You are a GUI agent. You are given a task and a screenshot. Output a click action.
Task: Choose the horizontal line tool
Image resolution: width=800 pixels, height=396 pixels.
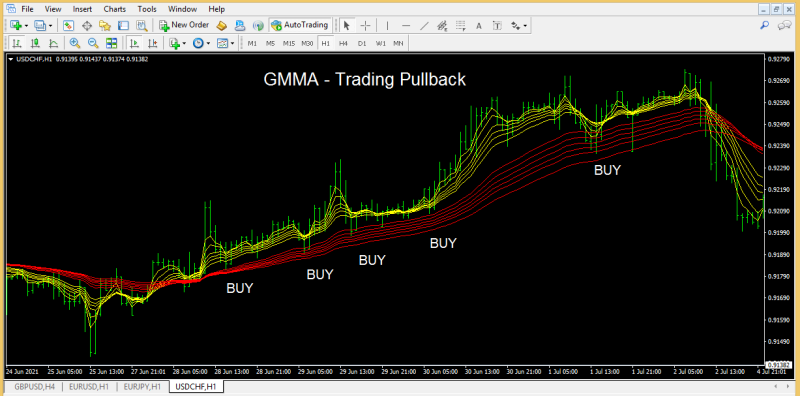pyautogui.click(x=406, y=25)
